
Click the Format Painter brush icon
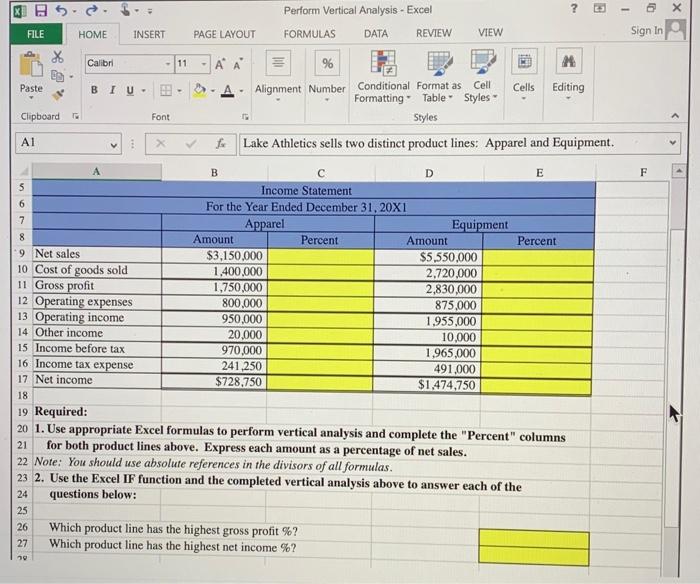(58, 94)
